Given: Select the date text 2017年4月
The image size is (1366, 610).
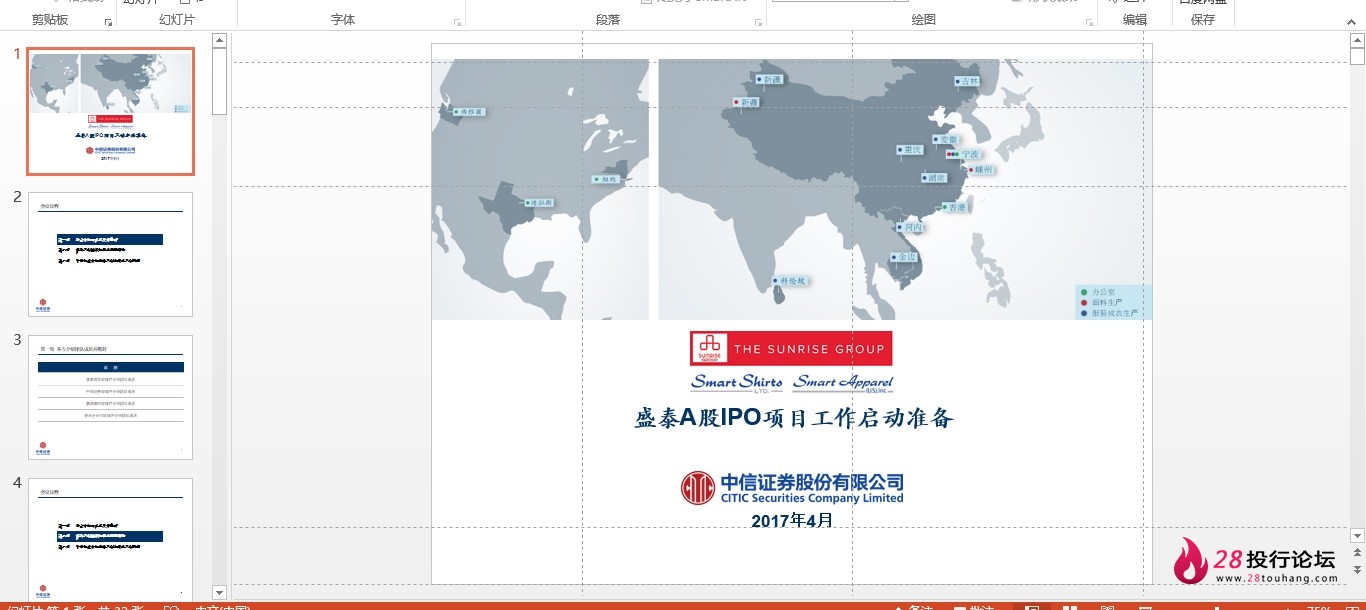Looking at the screenshot, I should 792,520.
